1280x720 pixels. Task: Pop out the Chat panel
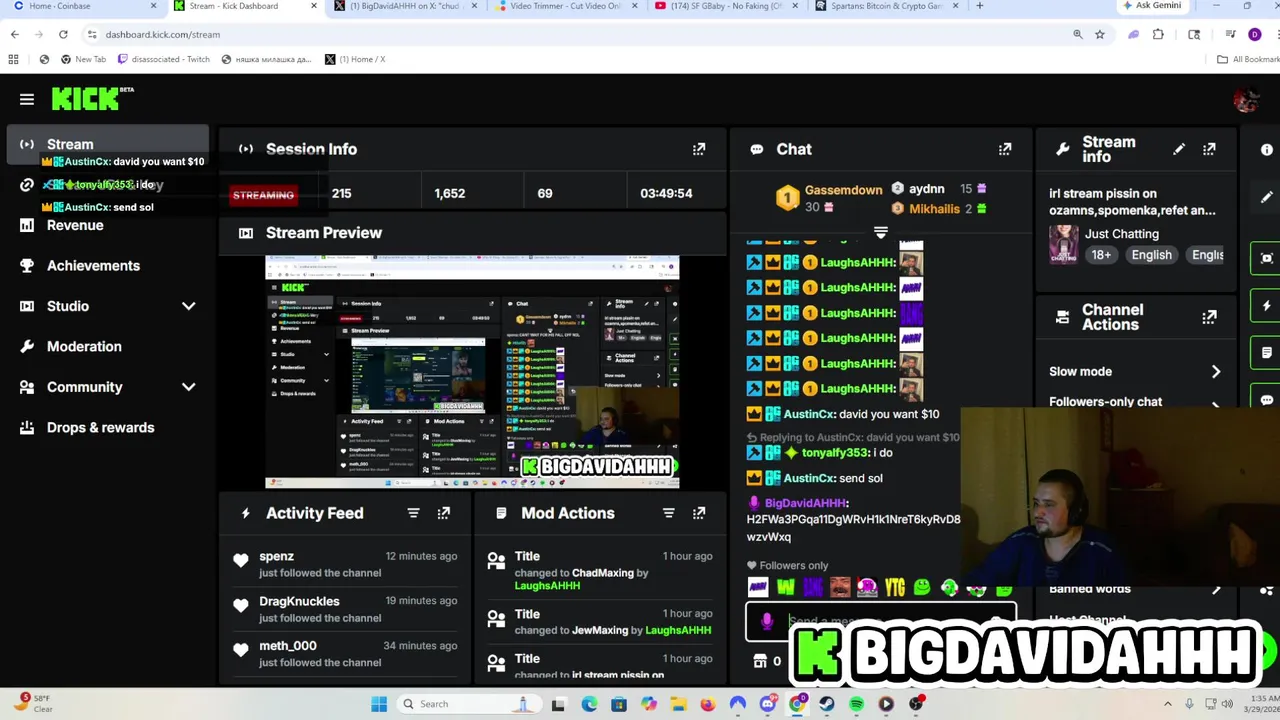point(1005,149)
